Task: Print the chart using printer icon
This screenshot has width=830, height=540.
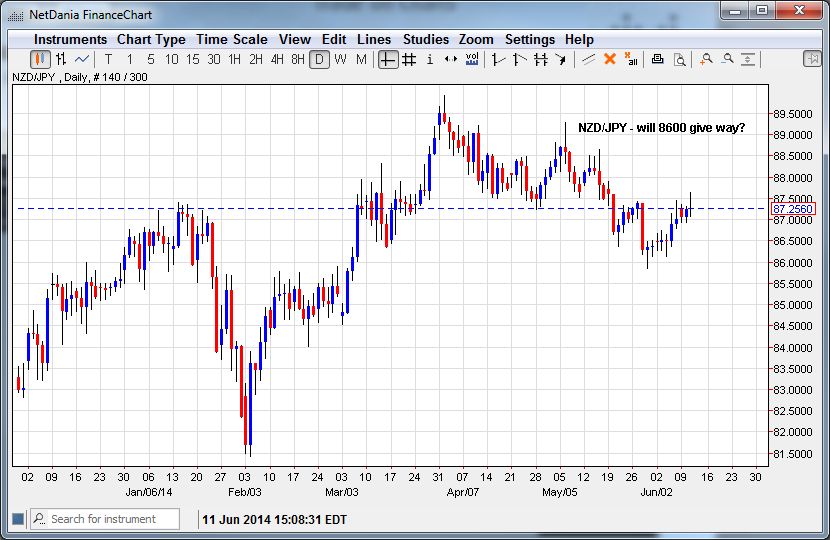Action: point(657,59)
